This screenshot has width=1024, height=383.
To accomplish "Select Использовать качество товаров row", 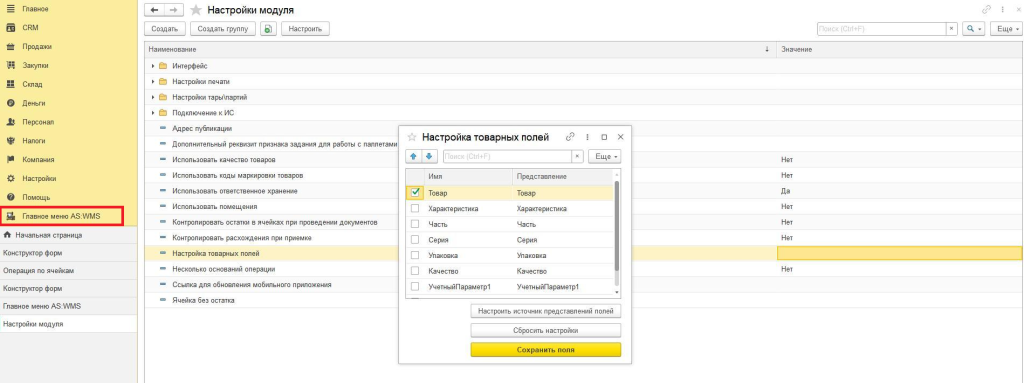I will click(x=583, y=159).
